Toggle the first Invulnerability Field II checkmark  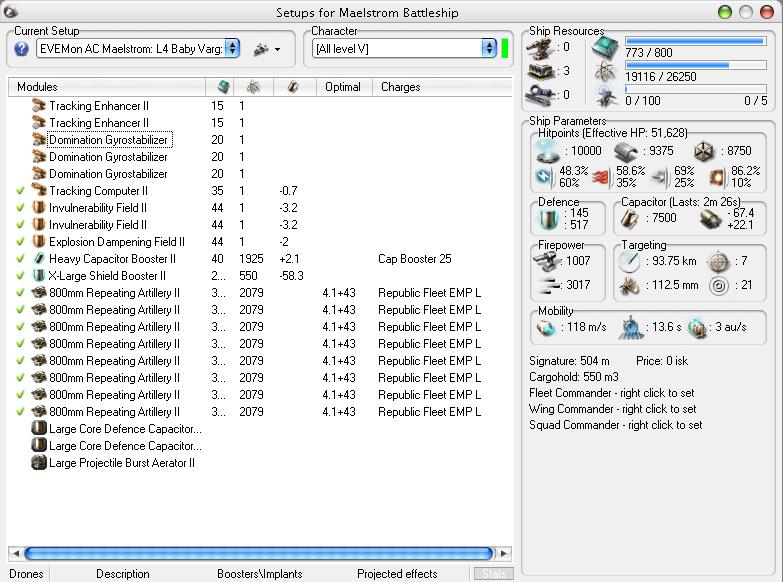[20, 208]
